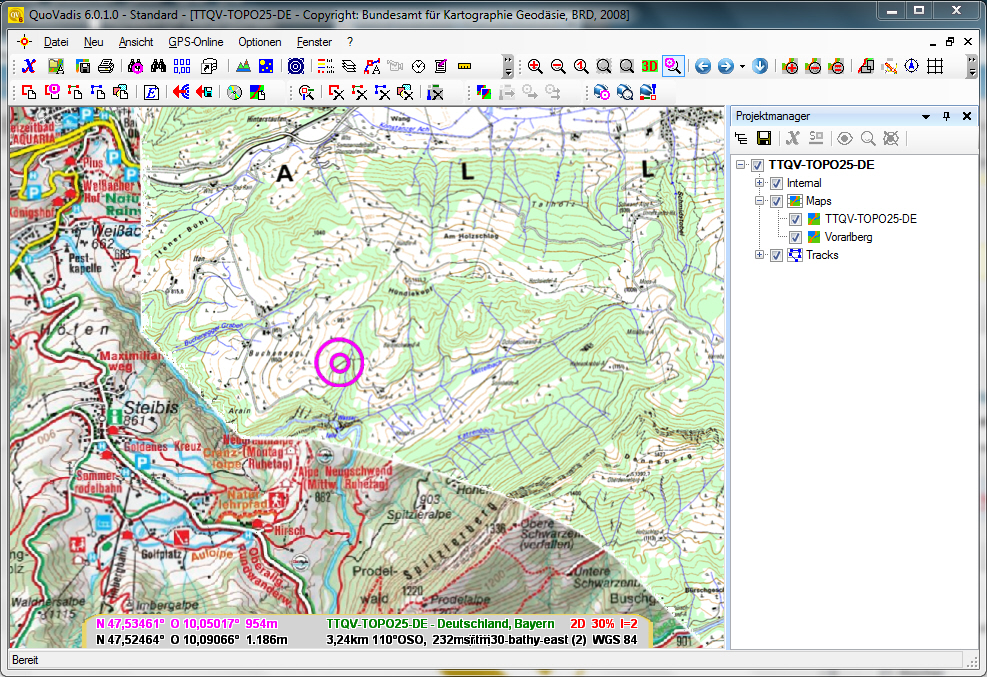Image resolution: width=987 pixels, height=677 pixels.
Task: Select the Vorarlberg map entry
Action: pyautogui.click(x=849, y=237)
